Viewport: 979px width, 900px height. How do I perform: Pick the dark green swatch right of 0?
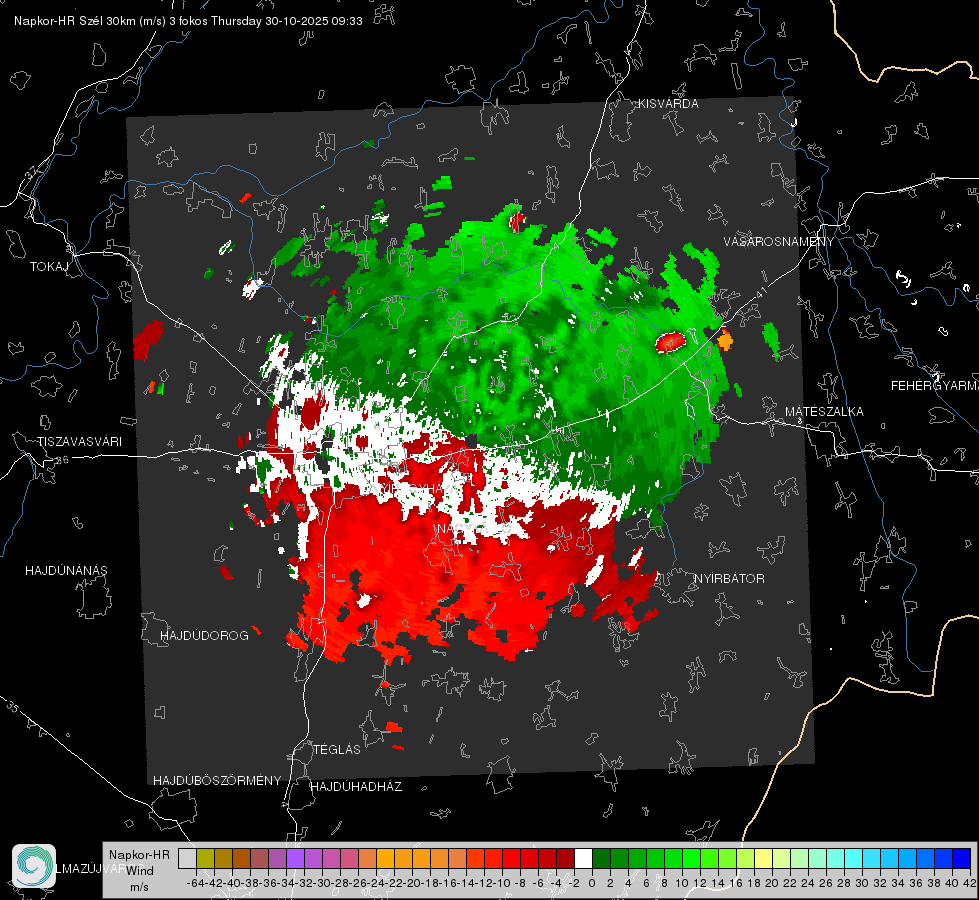click(x=601, y=858)
